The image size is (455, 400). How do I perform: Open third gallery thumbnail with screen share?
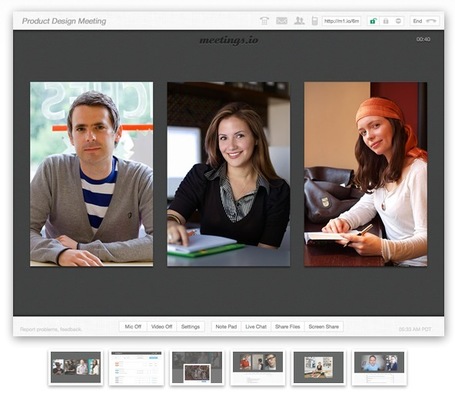[197, 367]
